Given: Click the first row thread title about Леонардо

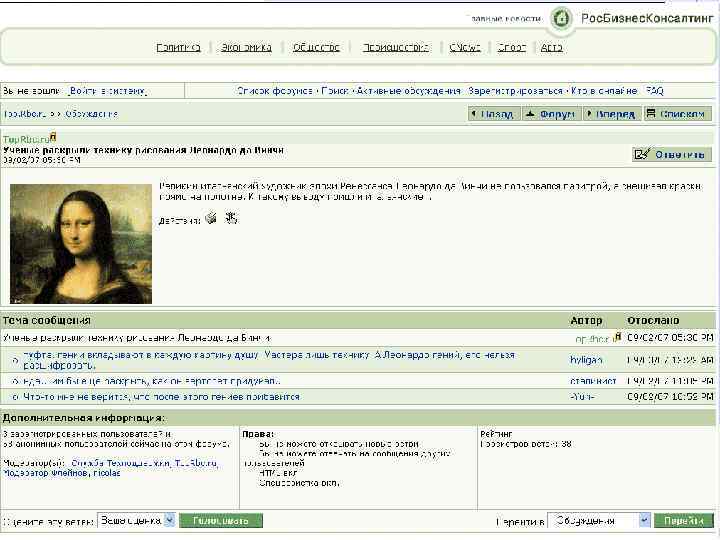Looking at the screenshot, I should point(137,338).
